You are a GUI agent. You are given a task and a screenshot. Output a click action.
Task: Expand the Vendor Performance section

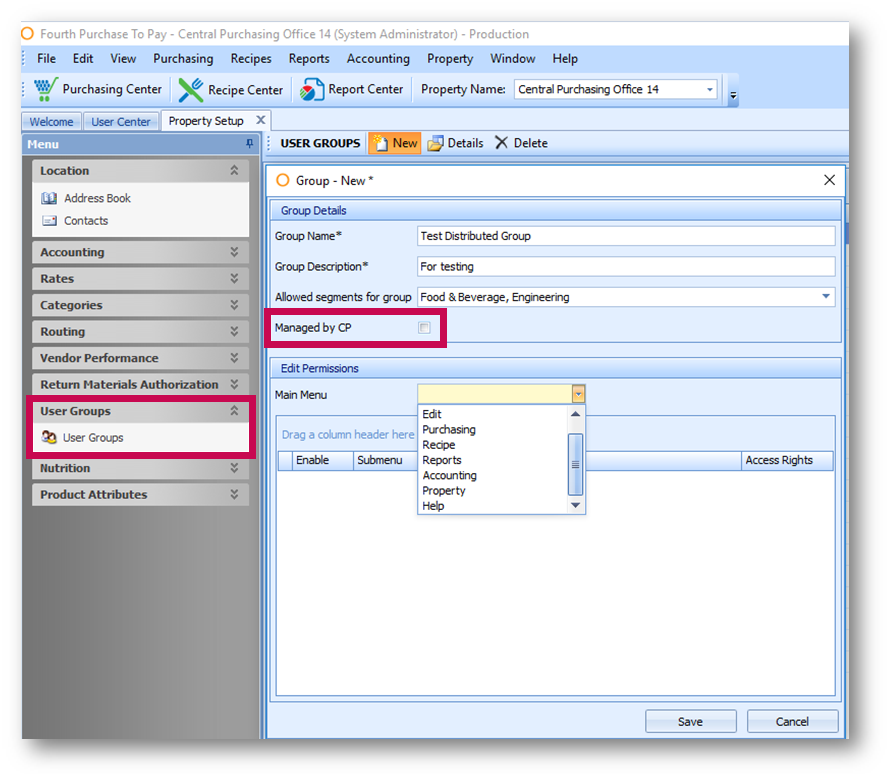click(x=234, y=358)
